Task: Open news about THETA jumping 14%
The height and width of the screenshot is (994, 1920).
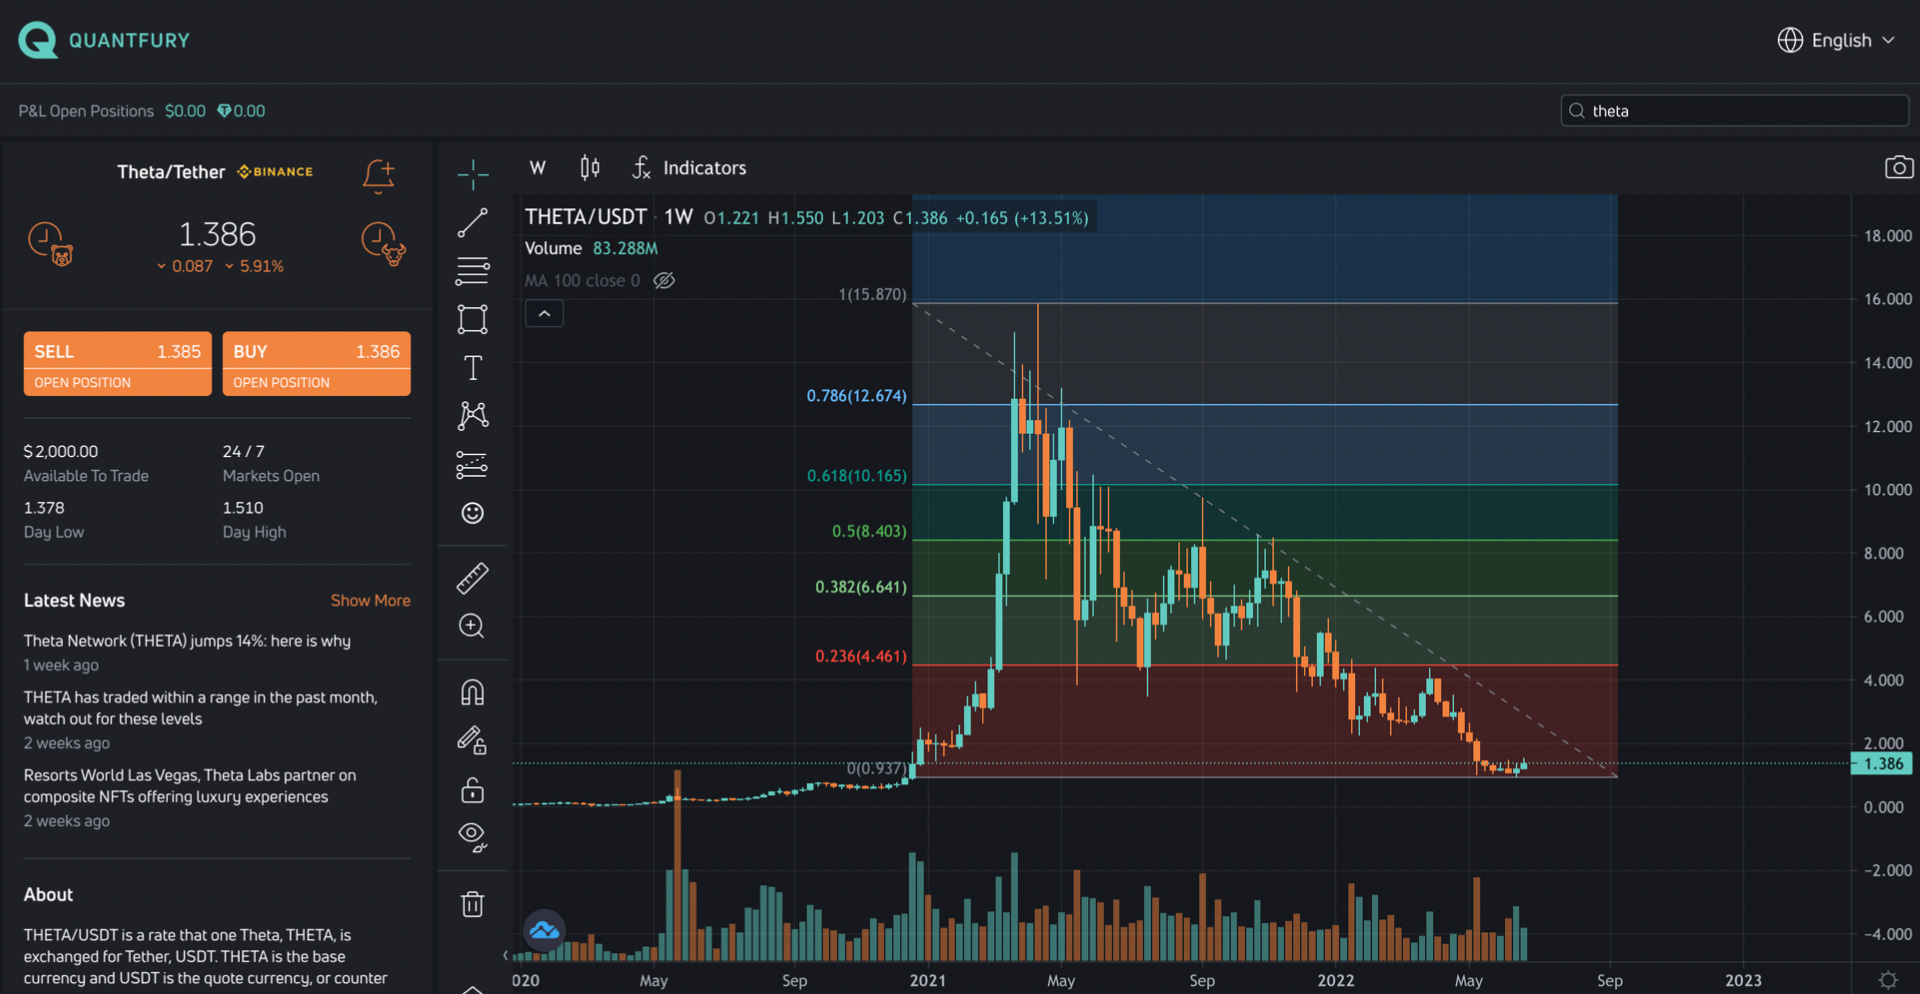Action: pyautogui.click(x=187, y=641)
